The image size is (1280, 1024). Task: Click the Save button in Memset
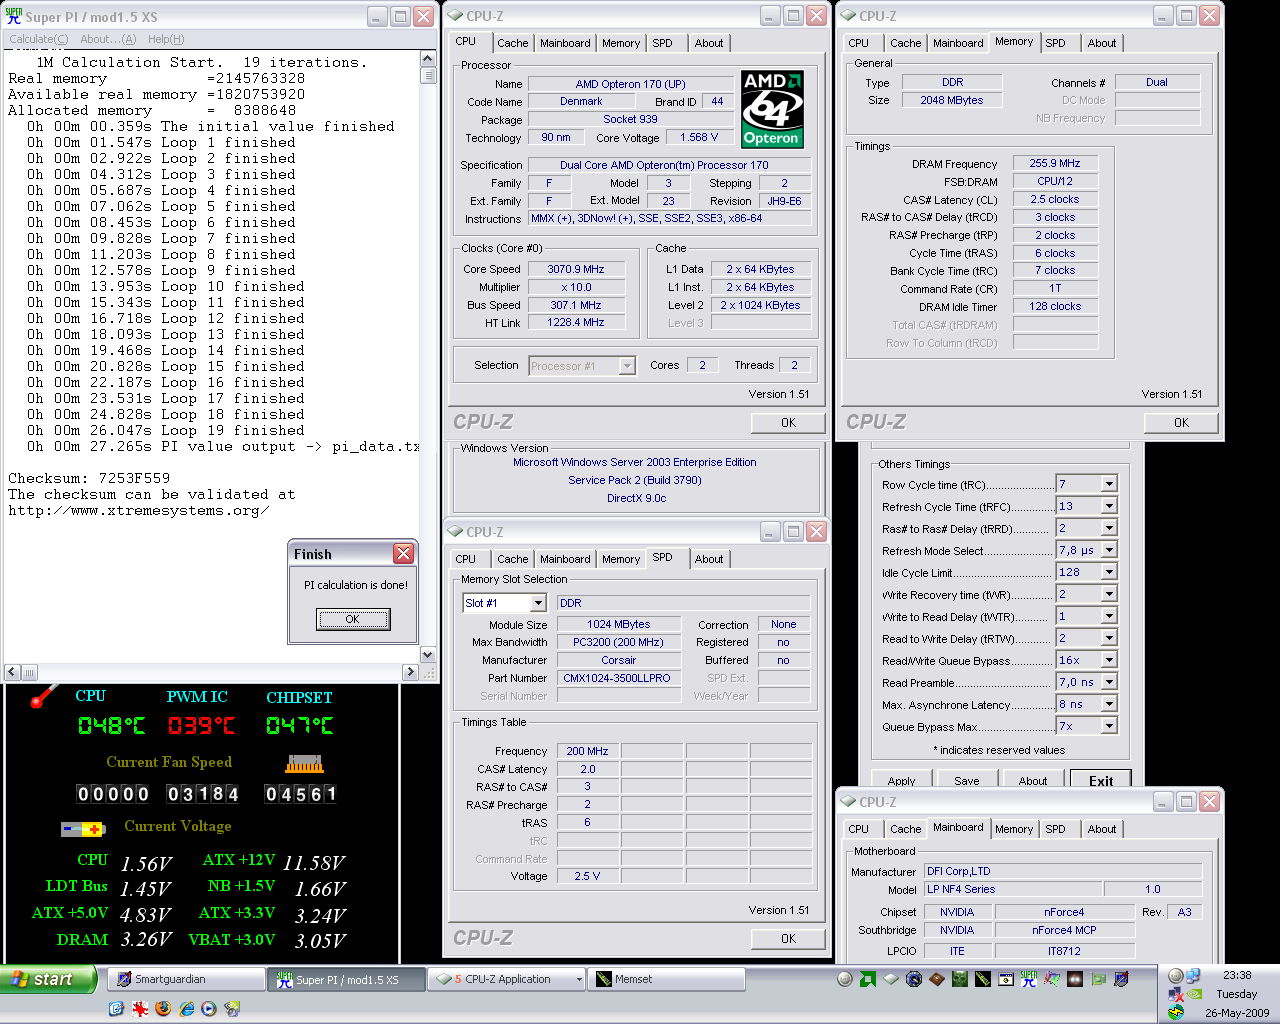point(967,781)
